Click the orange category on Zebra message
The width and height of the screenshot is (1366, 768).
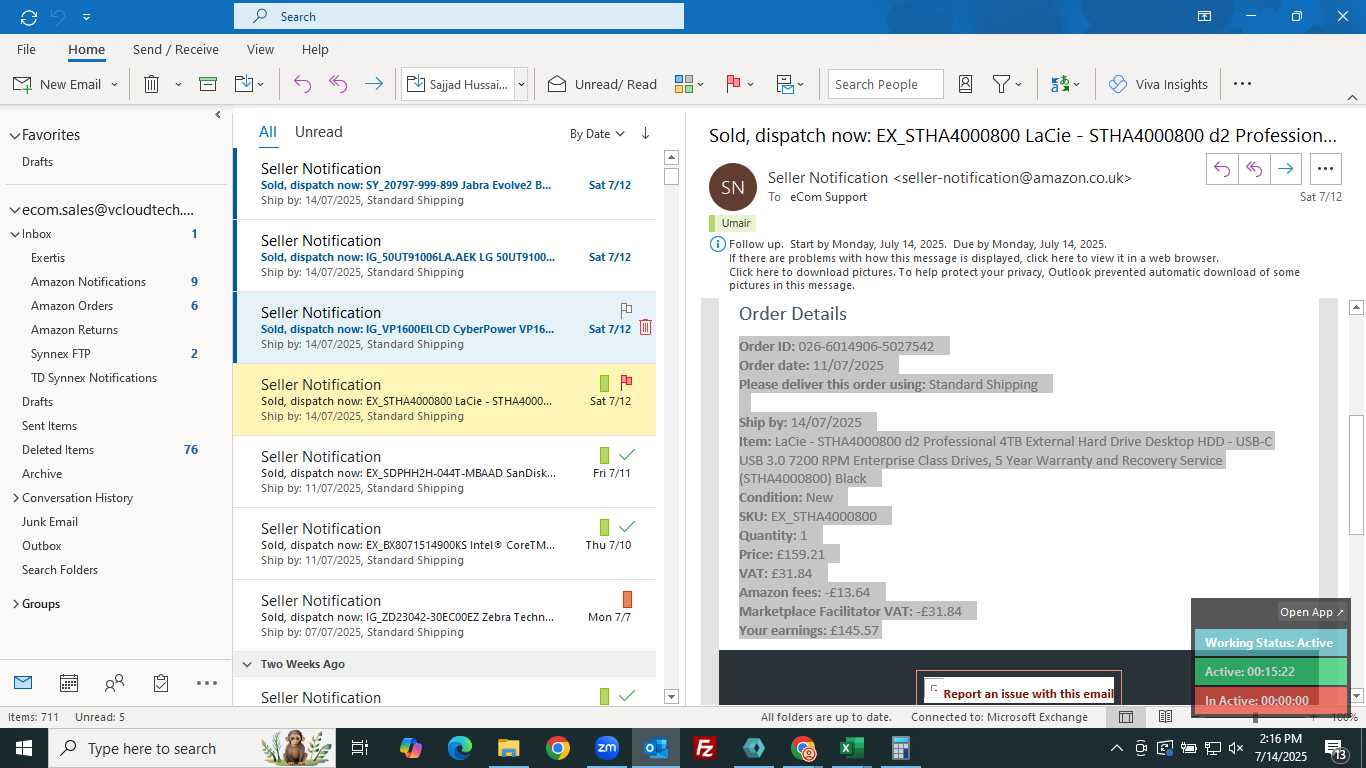click(x=627, y=599)
